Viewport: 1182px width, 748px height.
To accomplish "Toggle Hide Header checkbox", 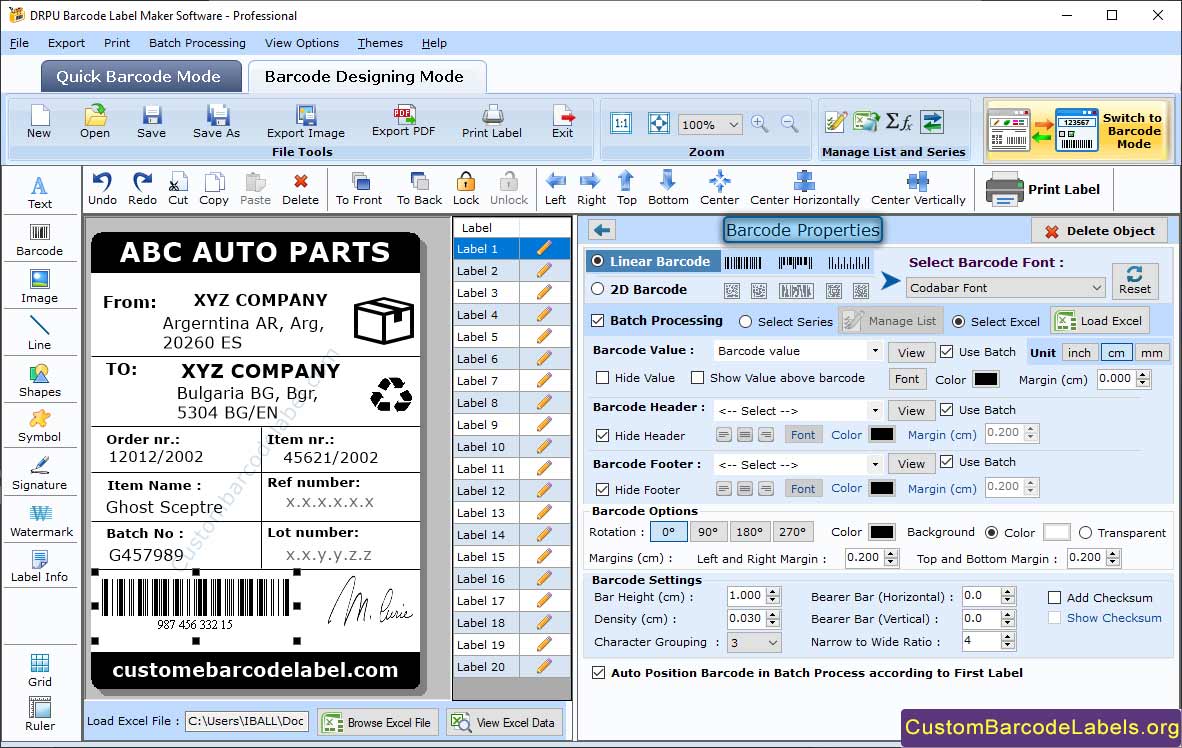I will click(602, 435).
